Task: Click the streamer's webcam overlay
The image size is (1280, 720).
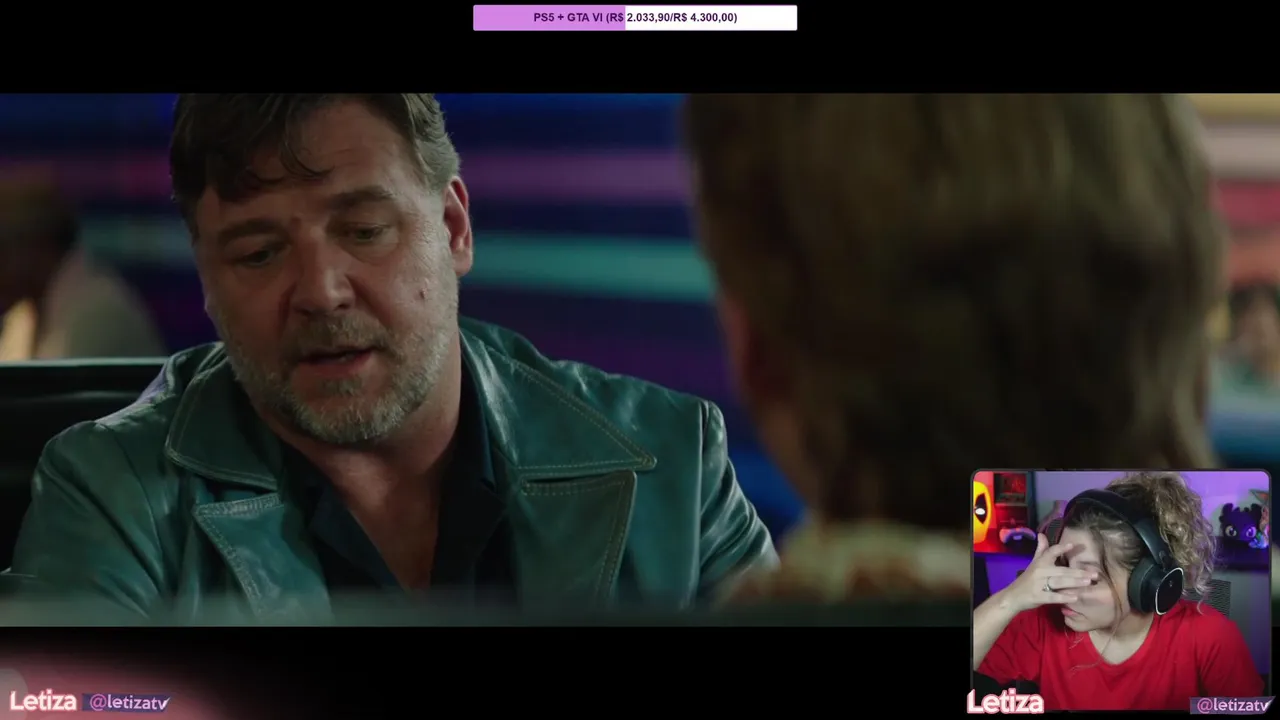Action: click(1121, 590)
